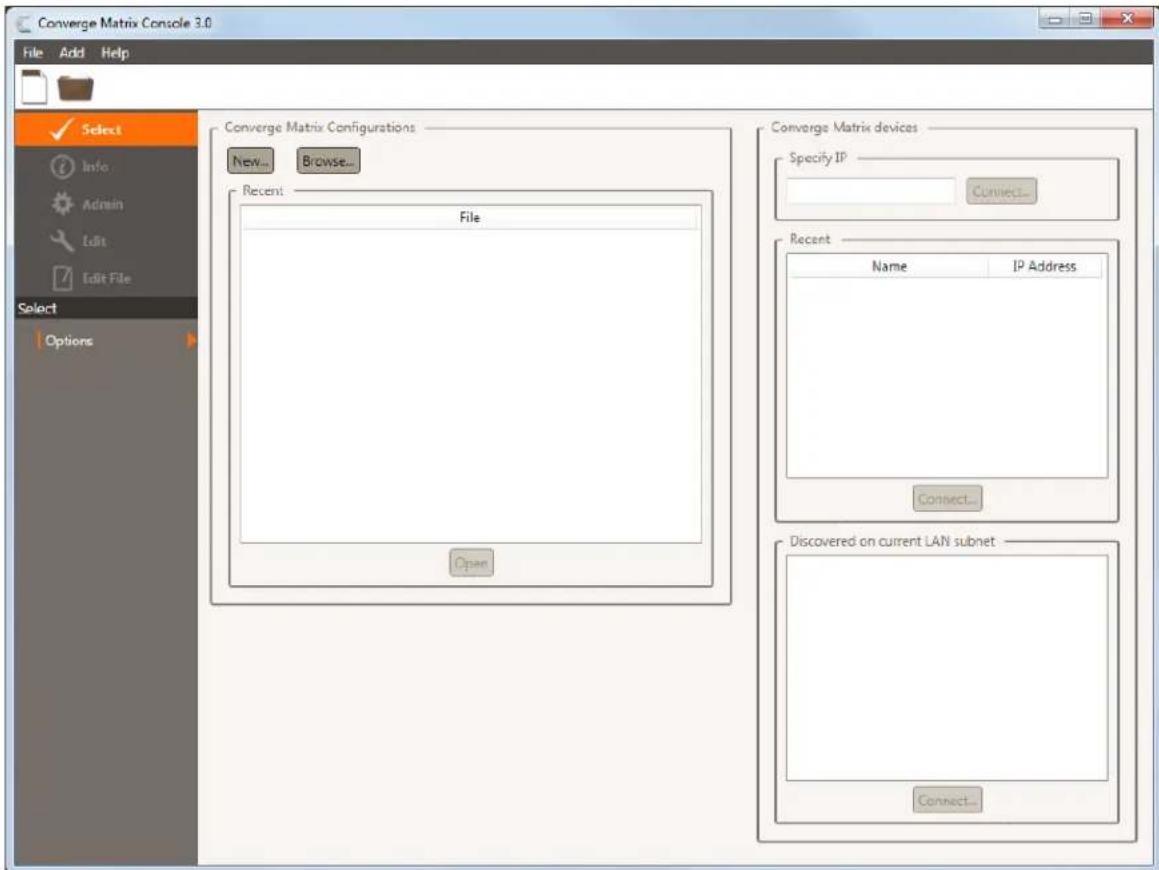Viewport: 1159px width, 870px height.
Task: Close the Converge Matrix Console window
Action: tap(1126, 20)
